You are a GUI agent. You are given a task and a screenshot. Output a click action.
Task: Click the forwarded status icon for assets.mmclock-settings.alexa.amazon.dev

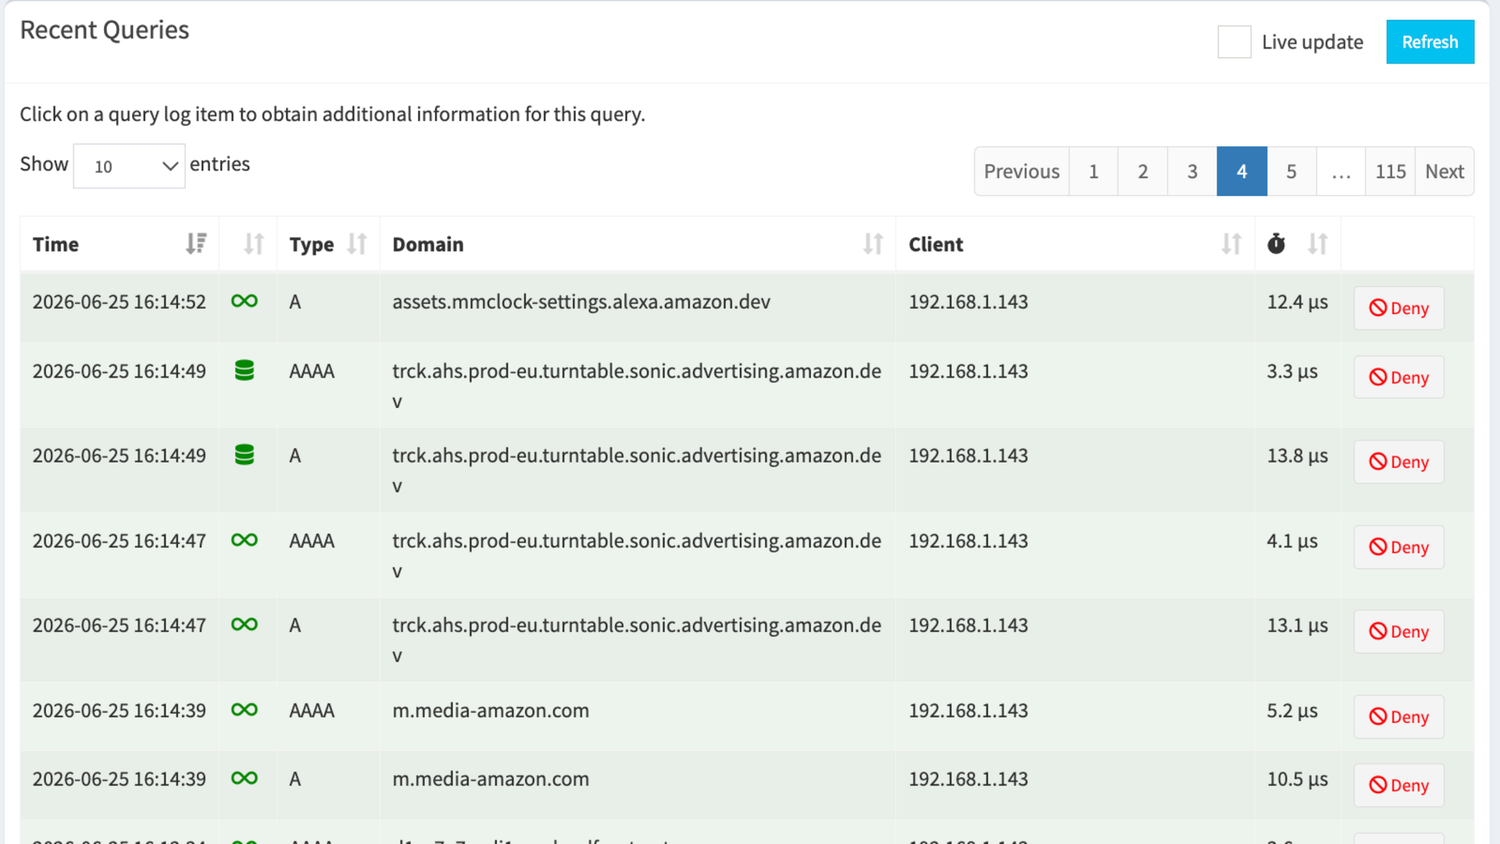tap(244, 301)
